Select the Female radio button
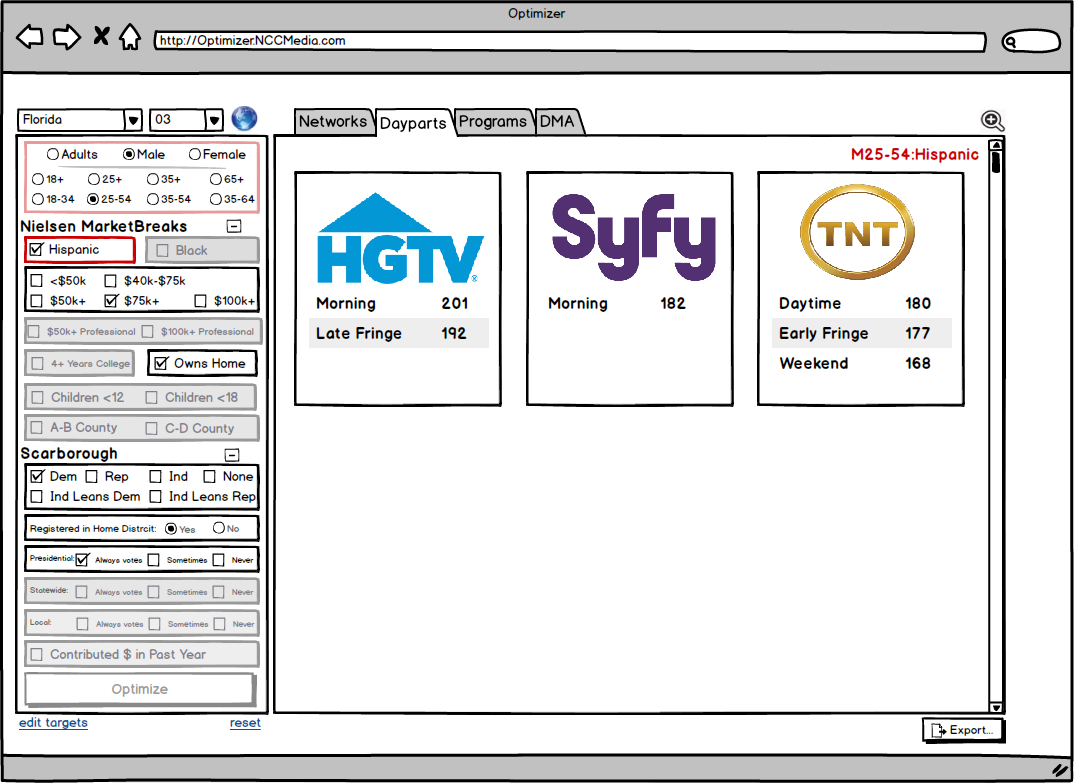 pyautogui.click(x=194, y=154)
